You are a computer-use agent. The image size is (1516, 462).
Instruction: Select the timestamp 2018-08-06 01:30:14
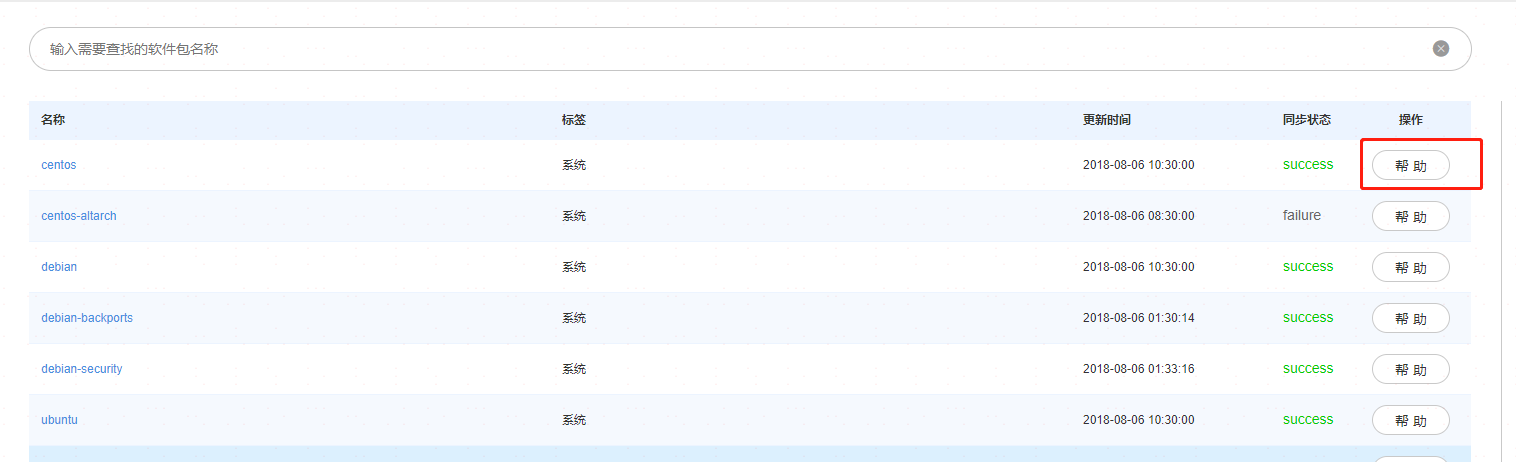[1138, 318]
